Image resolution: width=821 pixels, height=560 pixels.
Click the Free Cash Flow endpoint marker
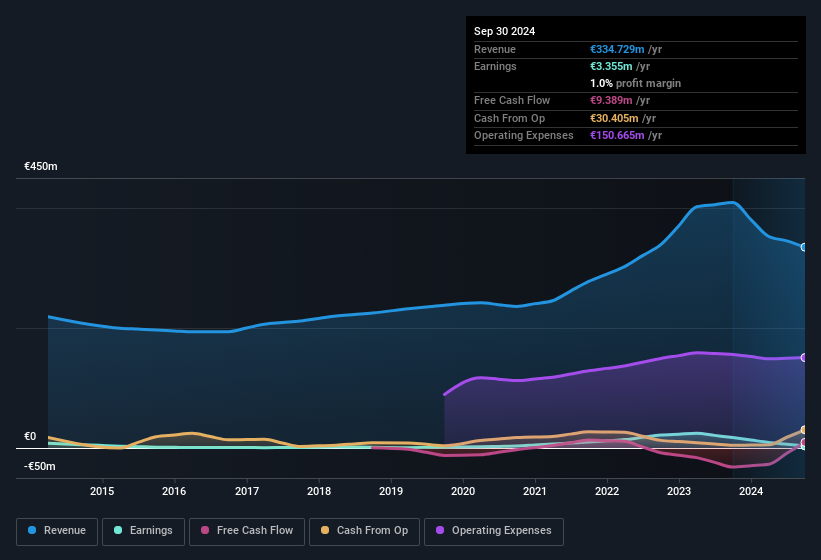tap(804, 442)
